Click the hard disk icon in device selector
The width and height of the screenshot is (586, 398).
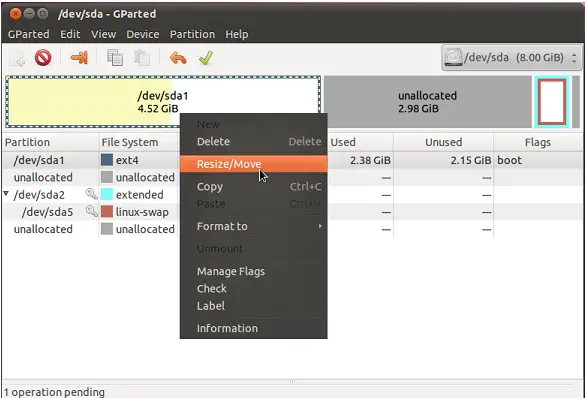(x=453, y=58)
